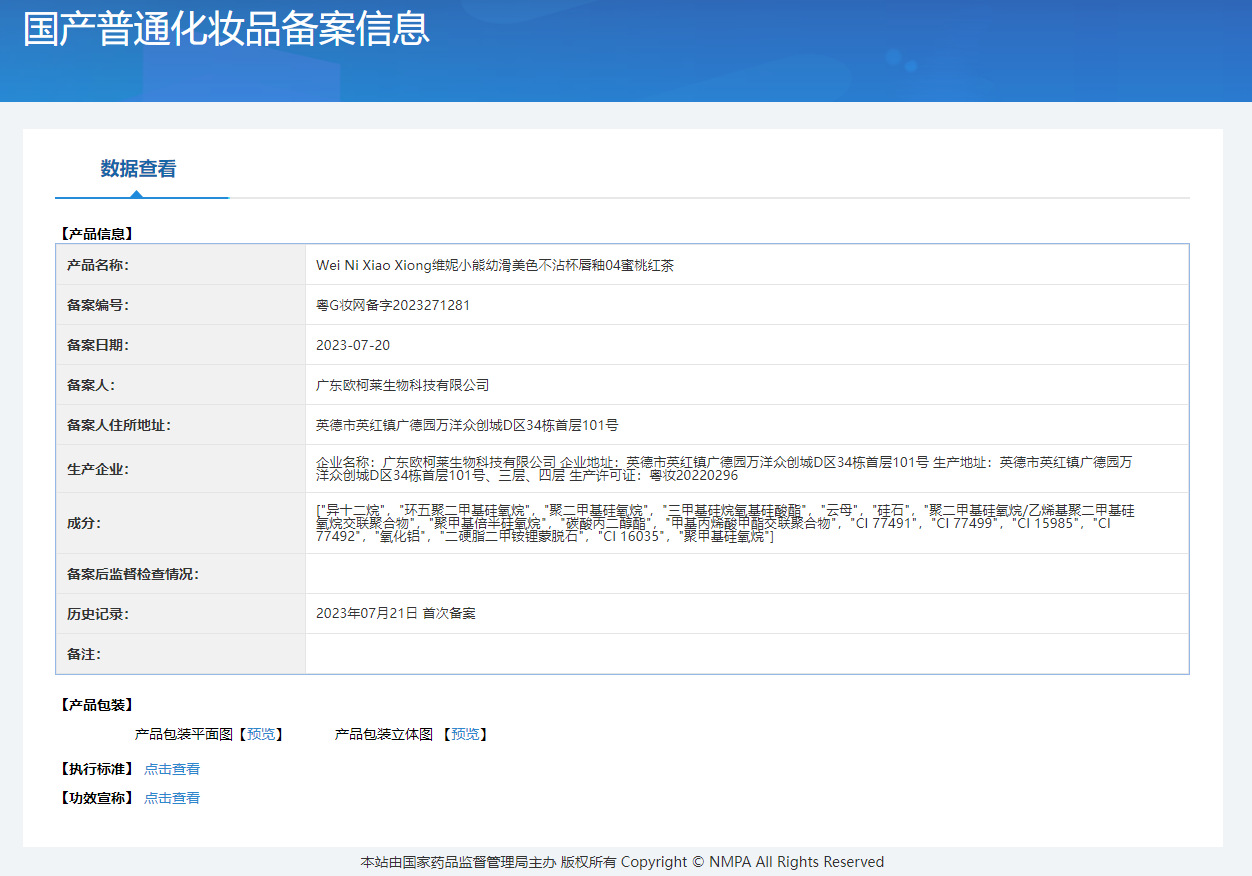
Task: Click the 【产品包装】 section heading
Action: point(96,705)
